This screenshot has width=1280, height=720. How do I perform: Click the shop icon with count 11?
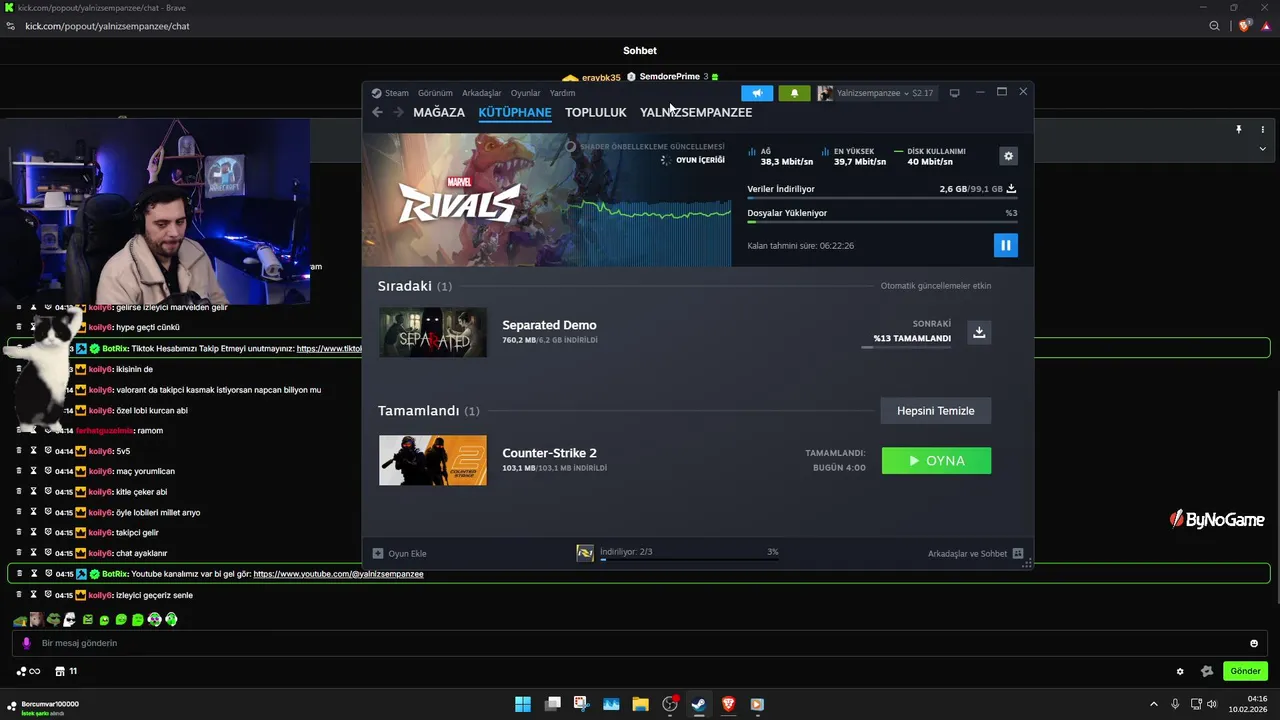point(66,671)
